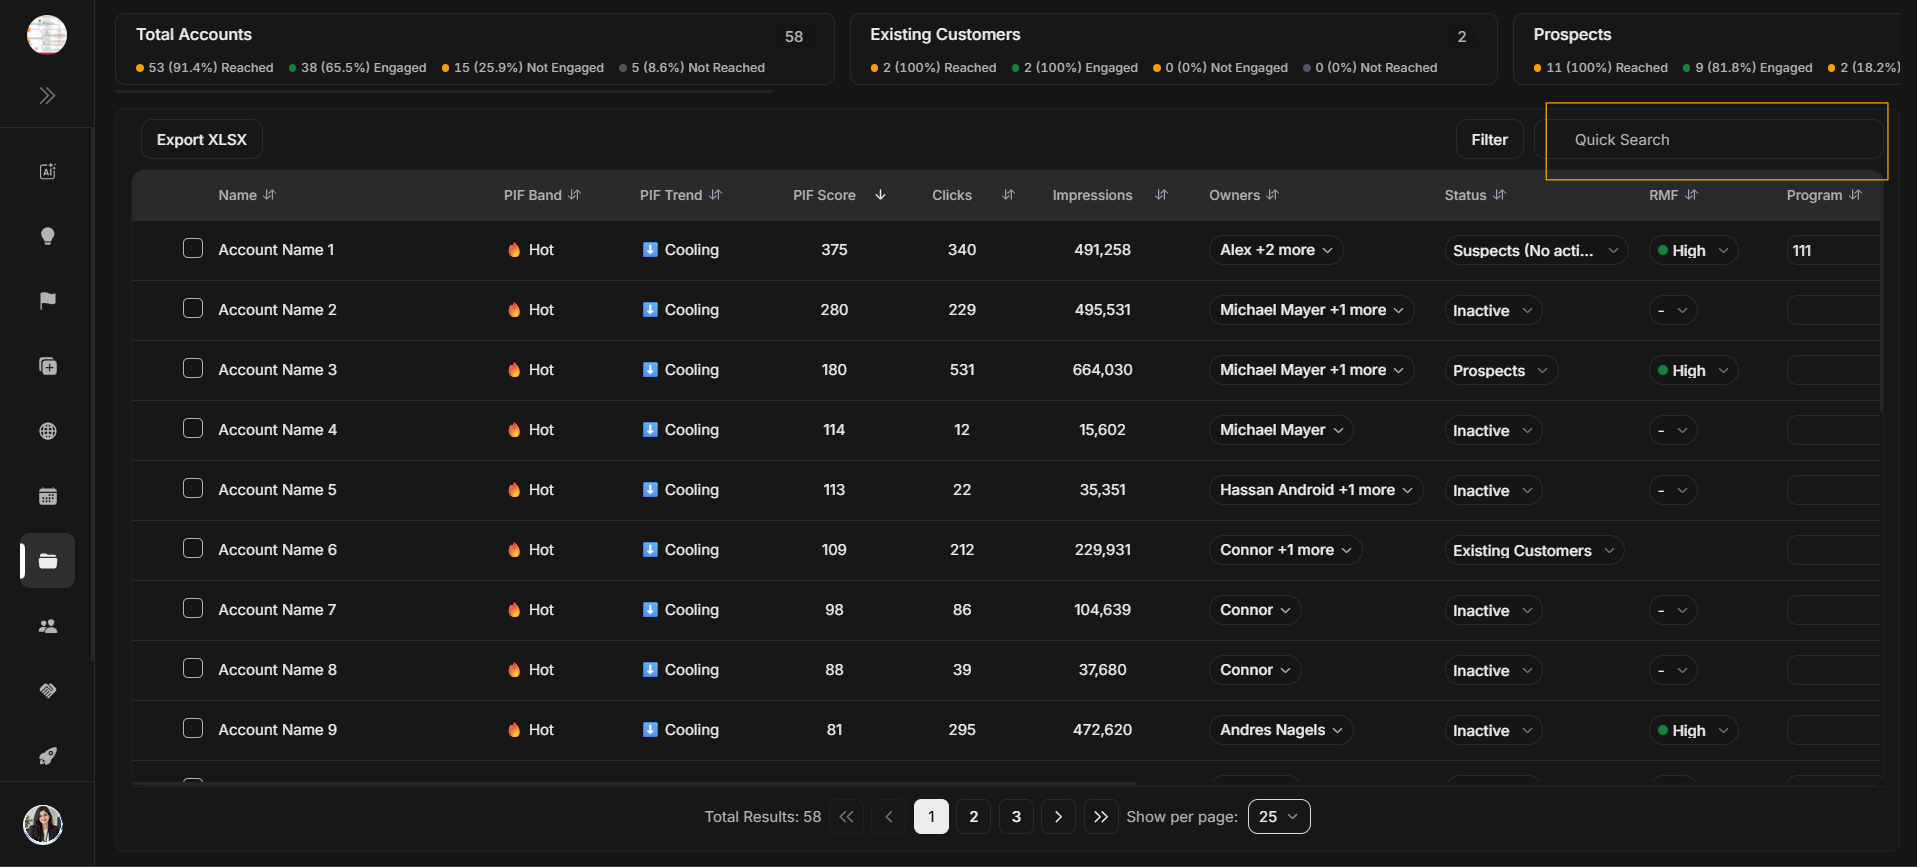Go to last page double-arrow
Screen dimensions: 1917x867
[x=1101, y=817]
